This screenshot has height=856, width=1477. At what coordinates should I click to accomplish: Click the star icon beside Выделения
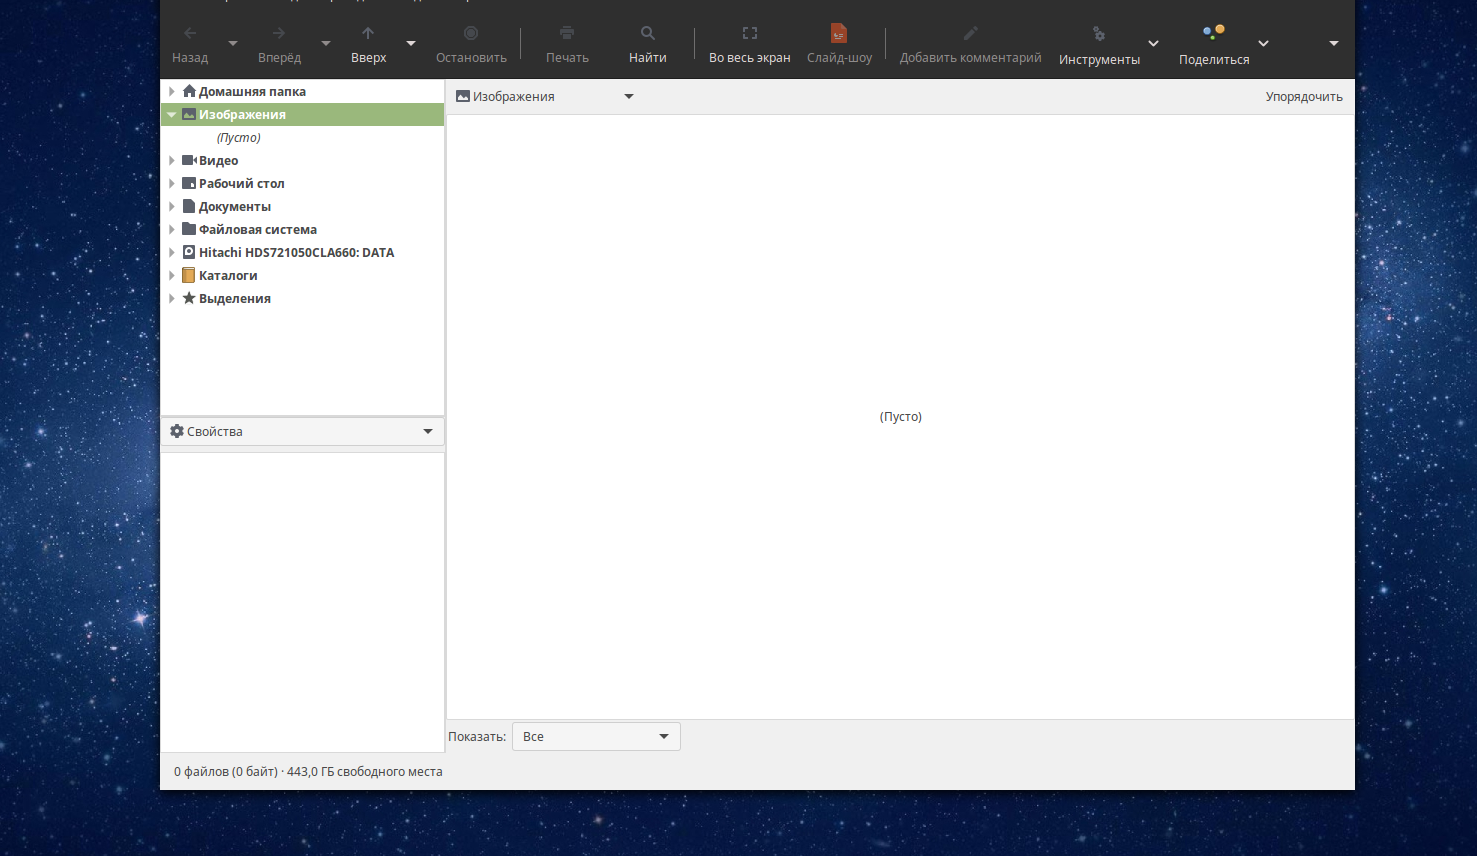pyautogui.click(x=189, y=298)
